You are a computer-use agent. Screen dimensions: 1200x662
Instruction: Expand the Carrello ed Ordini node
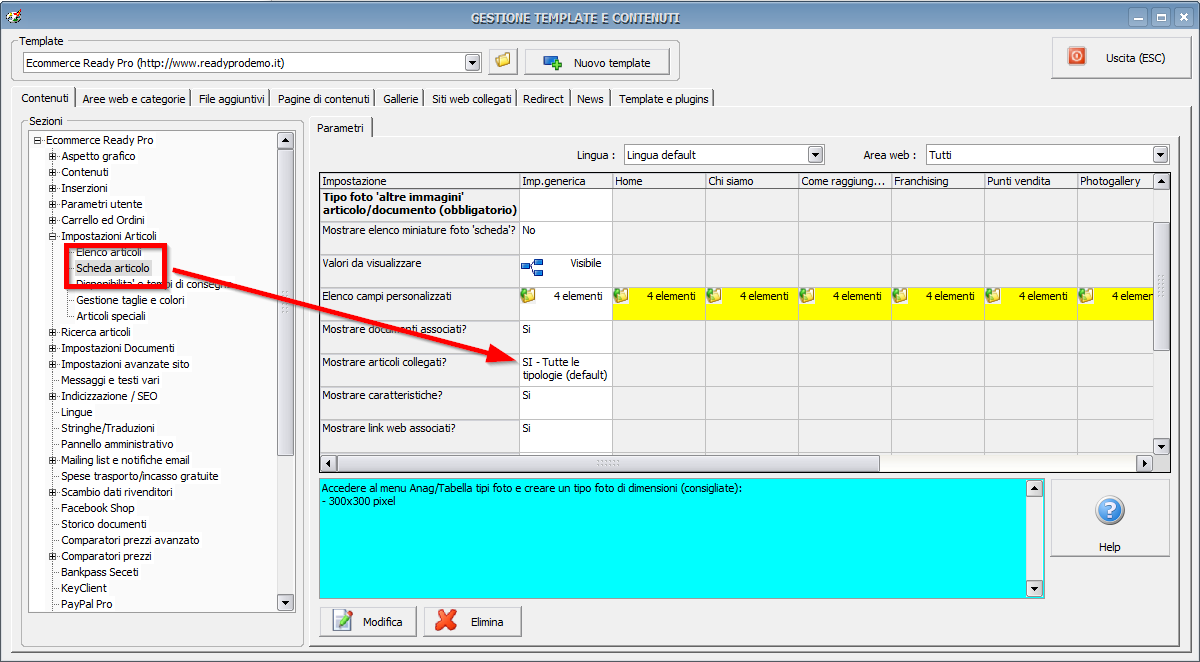(53, 220)
